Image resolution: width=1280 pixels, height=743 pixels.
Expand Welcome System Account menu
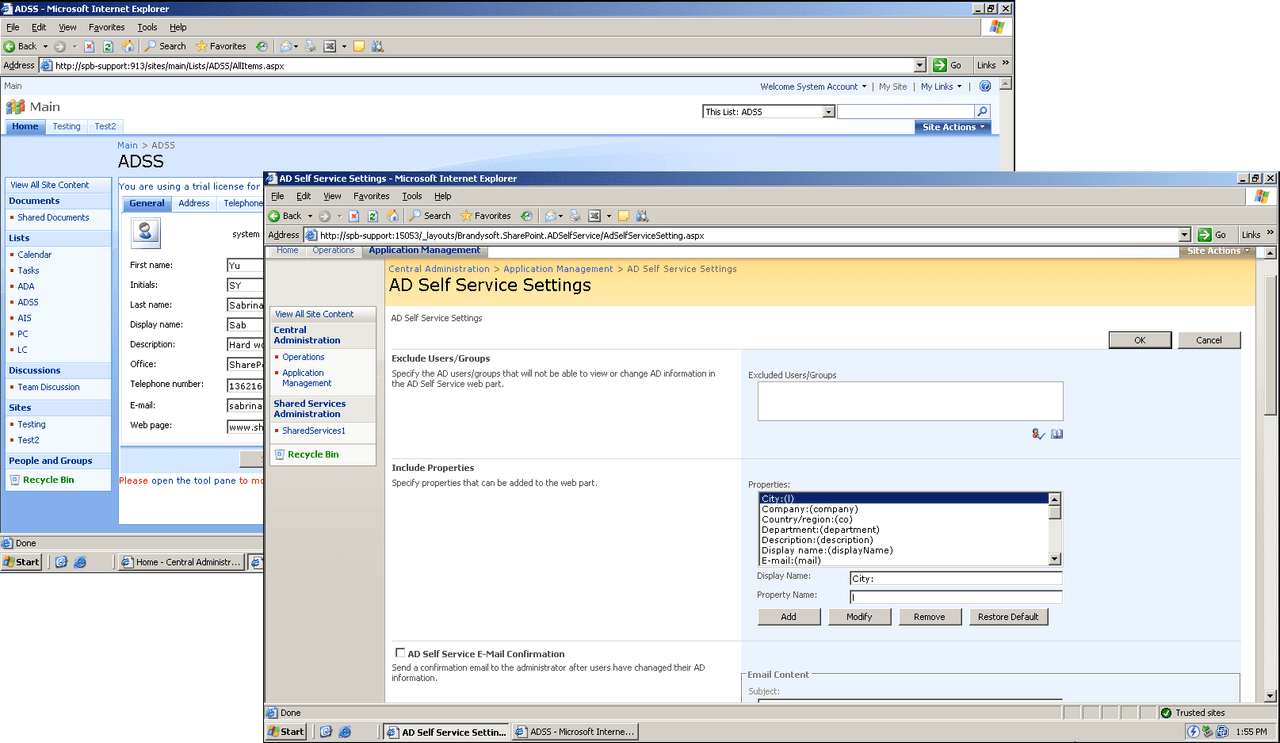point(813,87)
